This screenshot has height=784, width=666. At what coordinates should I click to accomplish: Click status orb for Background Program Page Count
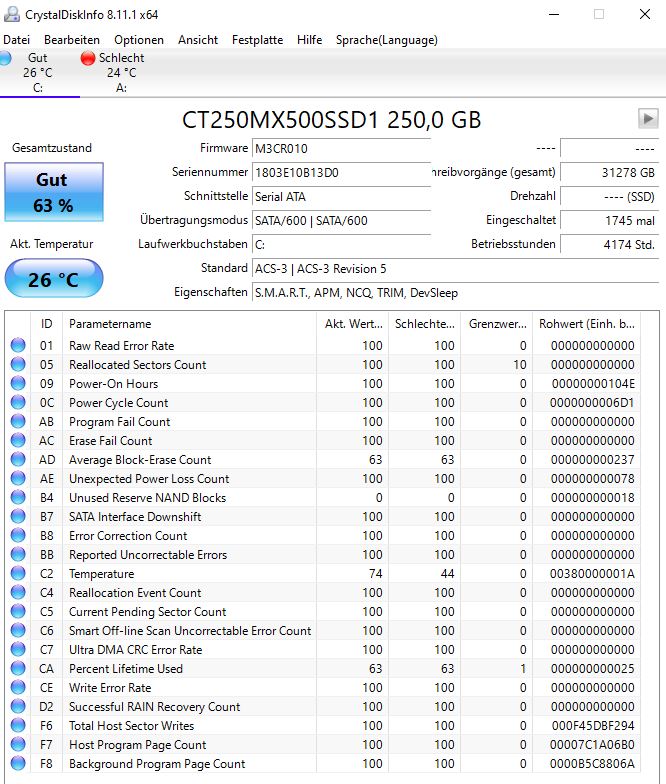click(x=18, y=763)
